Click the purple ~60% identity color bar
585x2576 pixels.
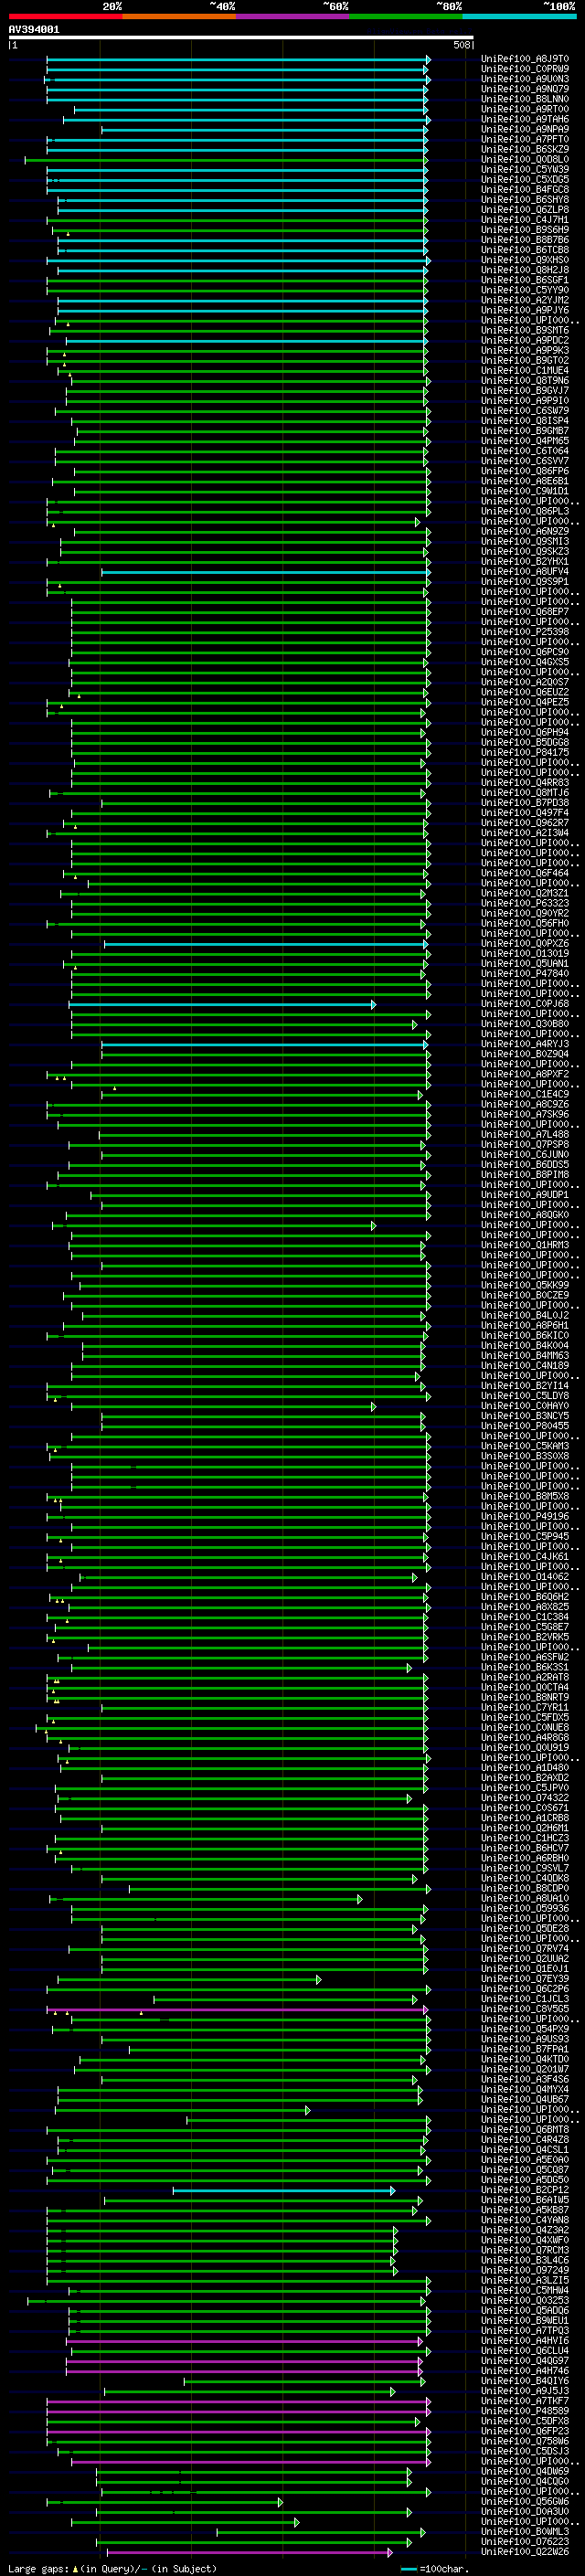tap(292, 16)
